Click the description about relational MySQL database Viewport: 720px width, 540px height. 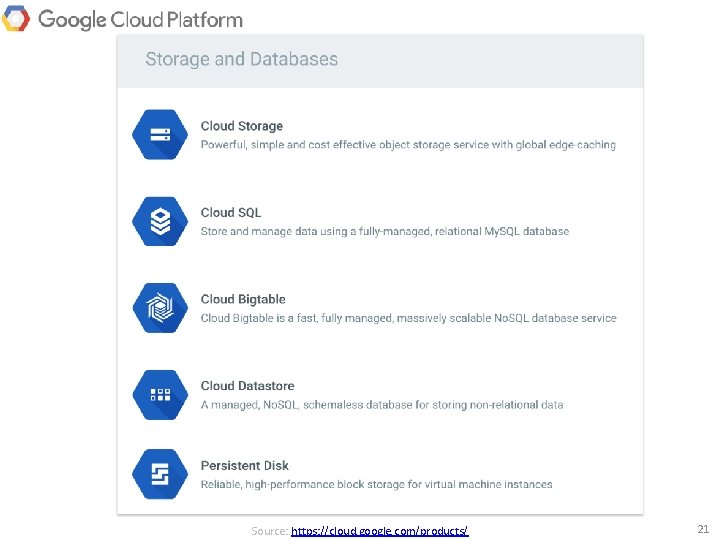pos(385,231)
